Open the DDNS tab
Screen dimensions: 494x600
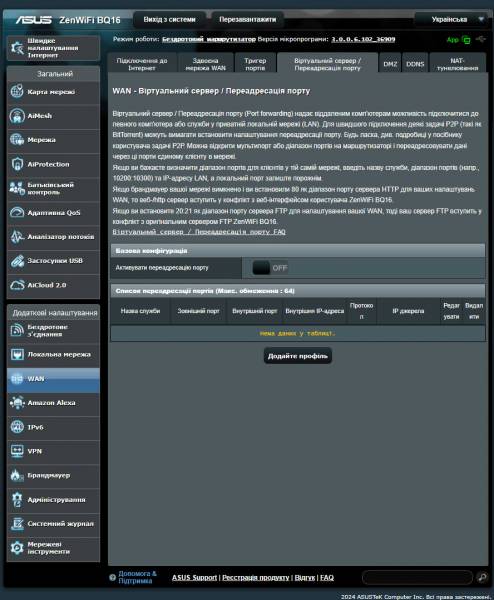(415, 64)
